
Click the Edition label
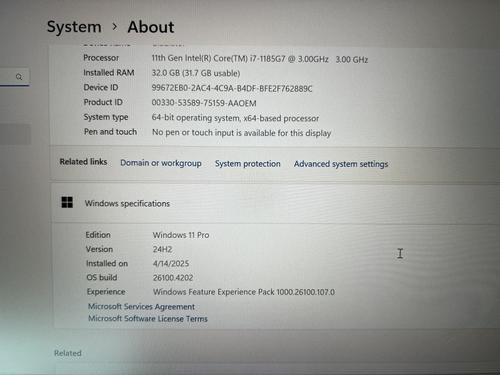(98, 235)
